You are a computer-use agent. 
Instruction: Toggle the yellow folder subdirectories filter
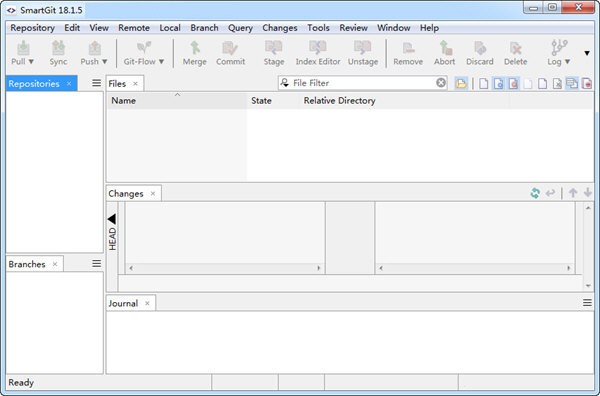tap(461, 83)
